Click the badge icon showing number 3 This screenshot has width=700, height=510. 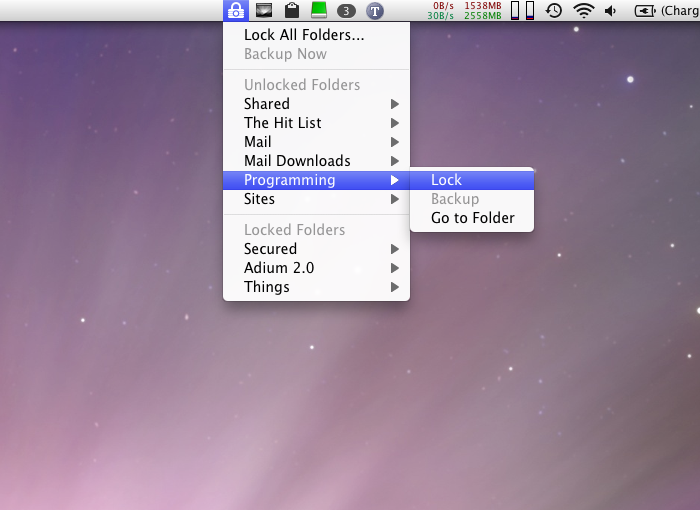click(346, 11)
